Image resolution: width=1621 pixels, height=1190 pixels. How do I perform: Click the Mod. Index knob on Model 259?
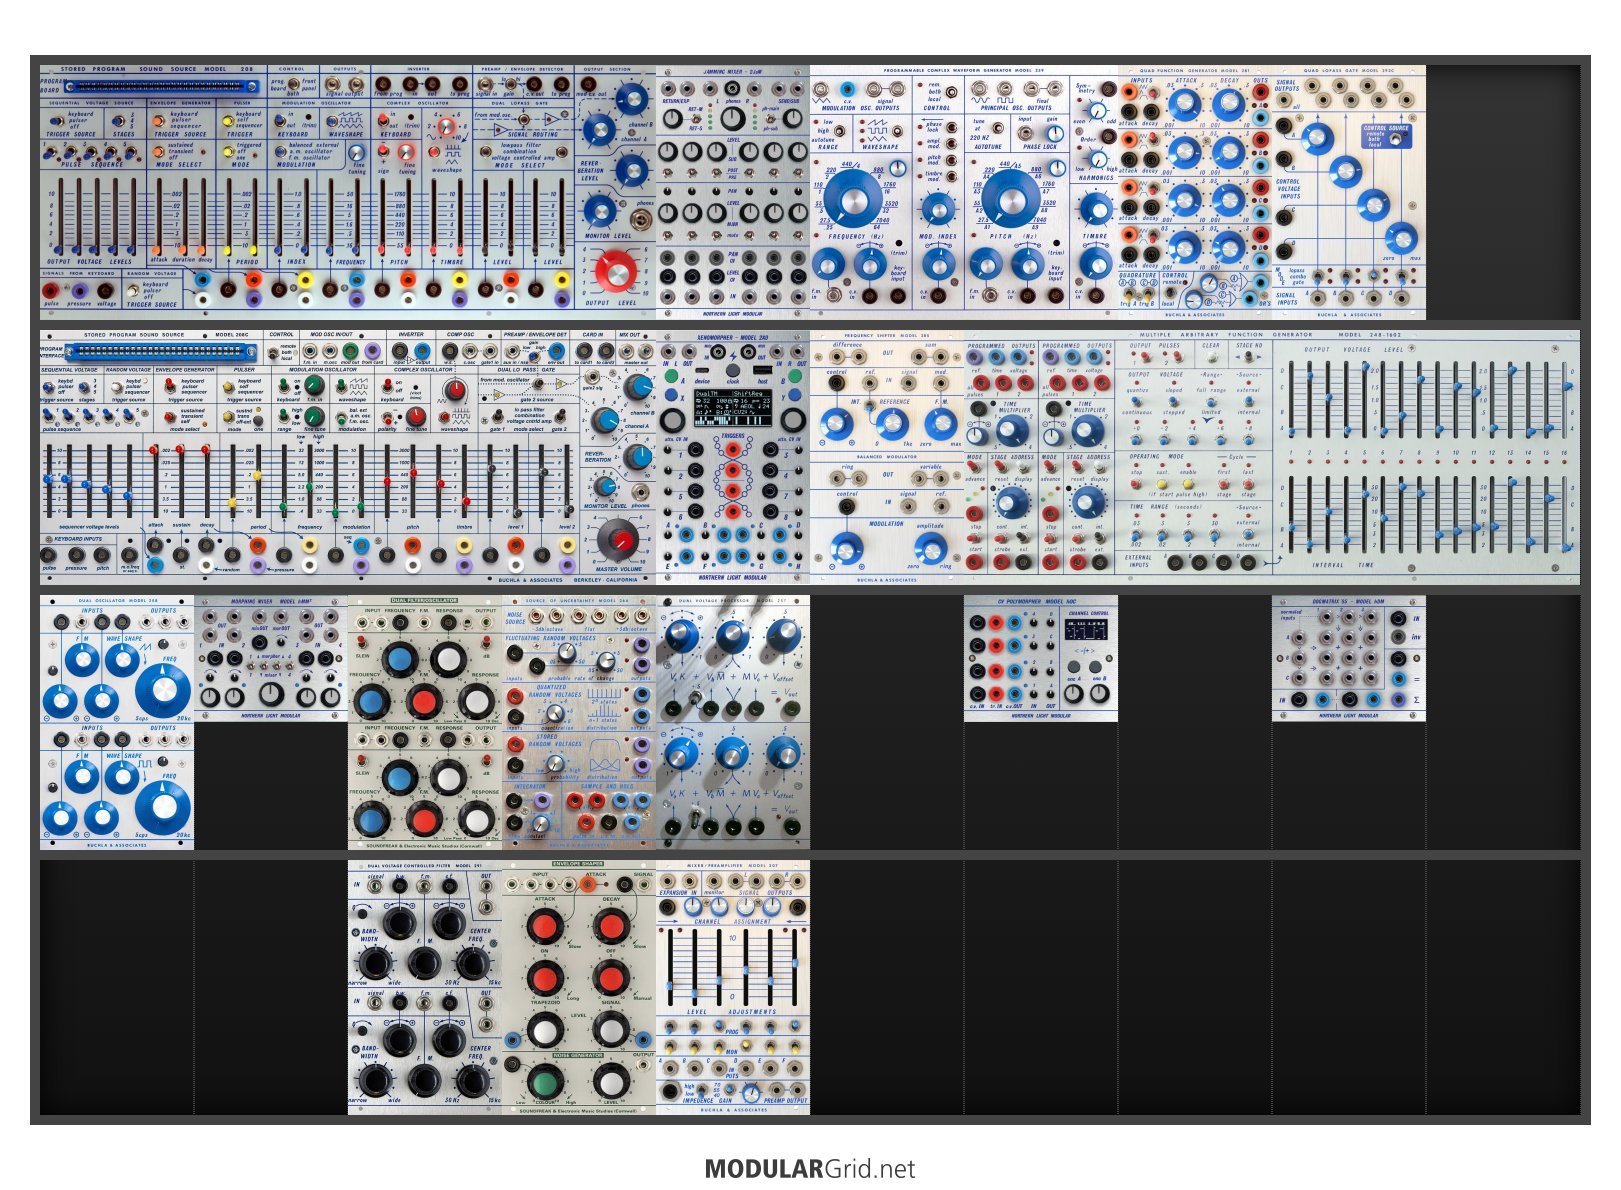(937, 209)
